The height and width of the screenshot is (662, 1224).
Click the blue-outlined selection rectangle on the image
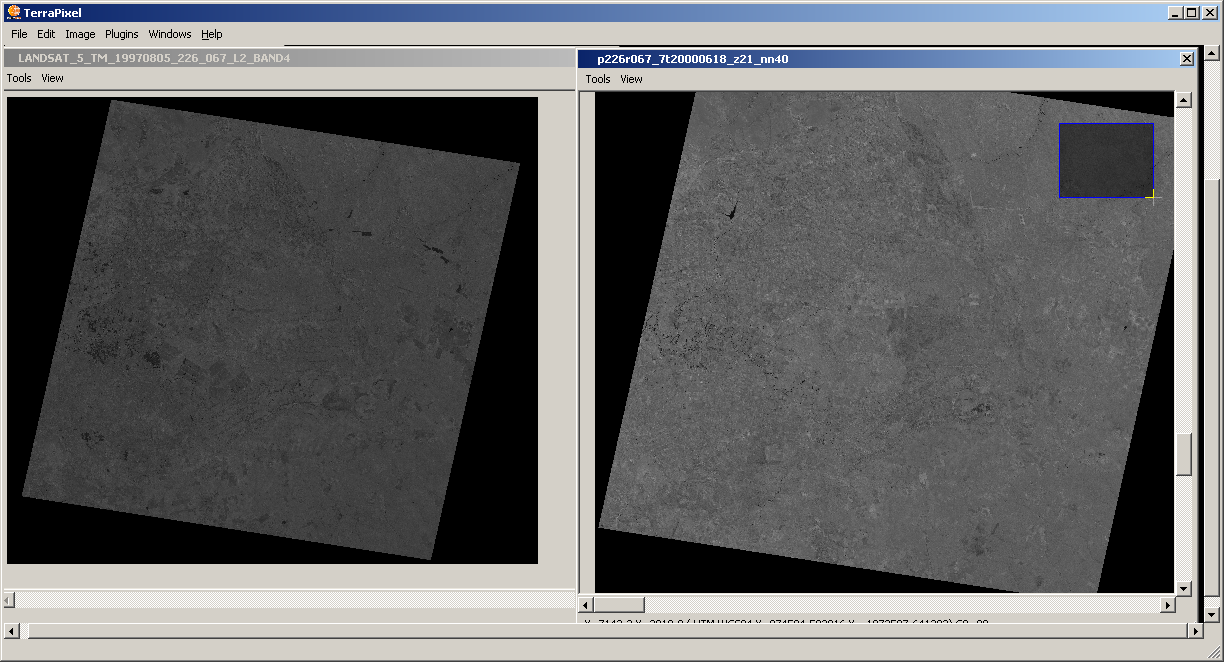click(x=1106, y=160)
